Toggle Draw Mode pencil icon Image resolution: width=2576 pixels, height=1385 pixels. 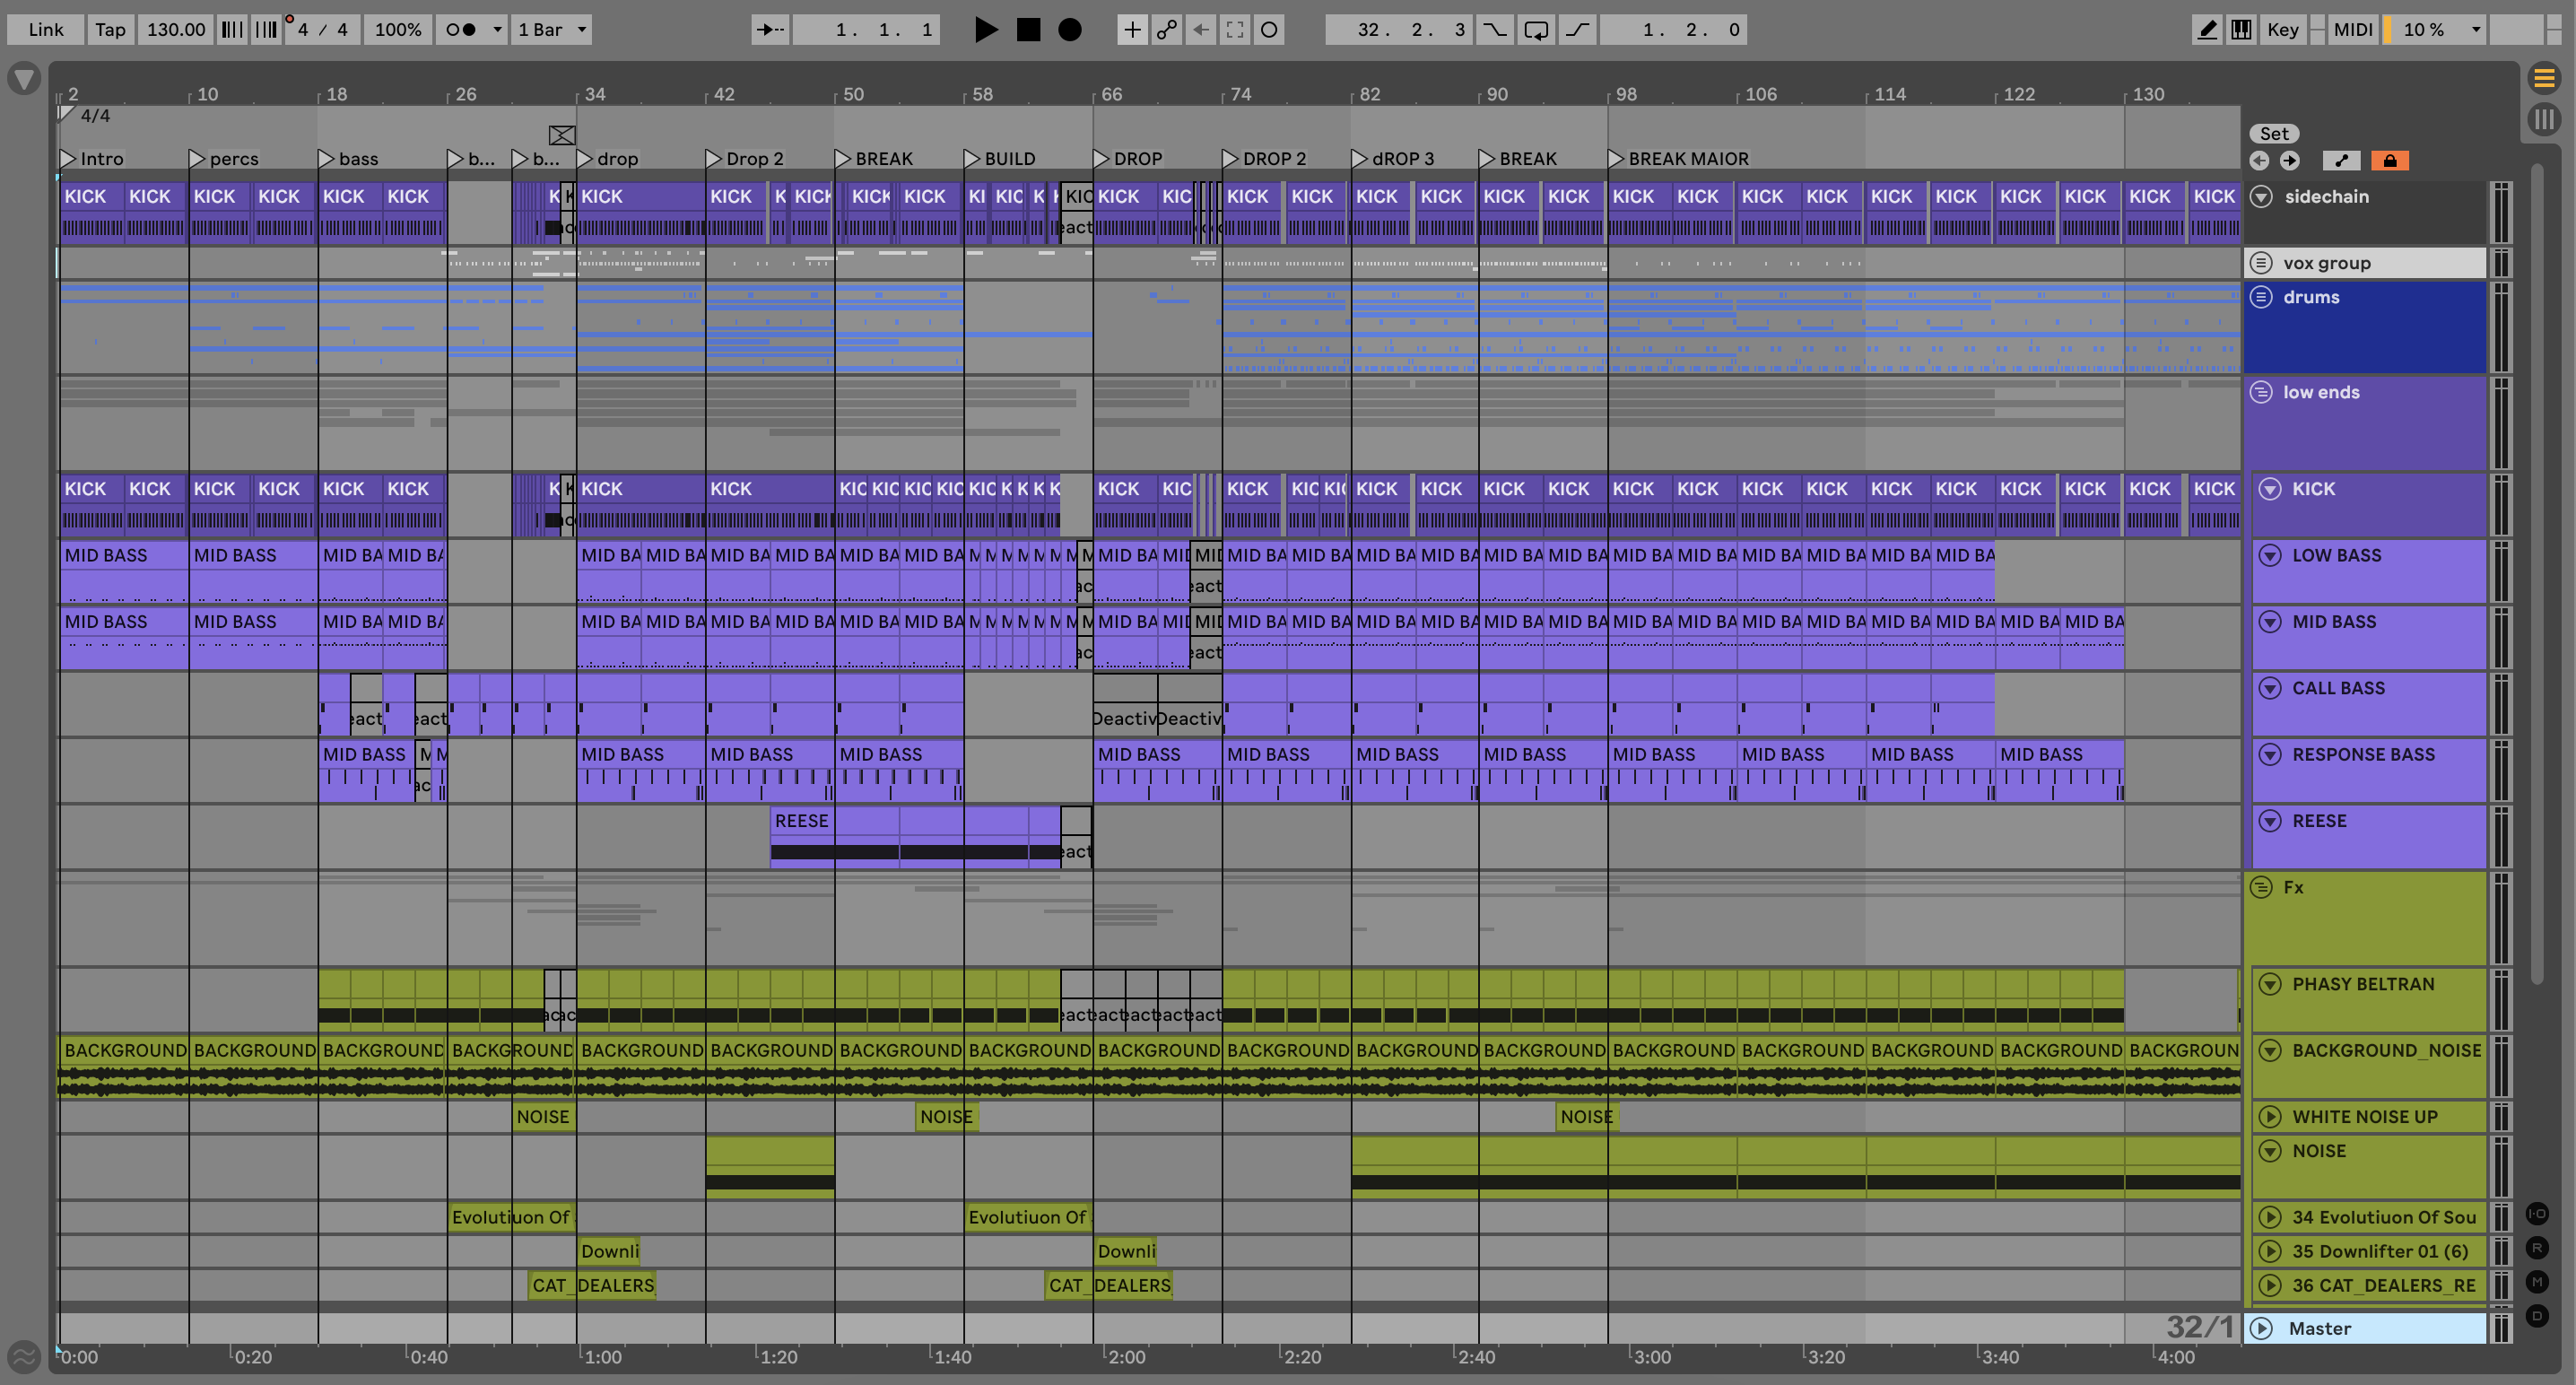click(x=2206, y=30)
